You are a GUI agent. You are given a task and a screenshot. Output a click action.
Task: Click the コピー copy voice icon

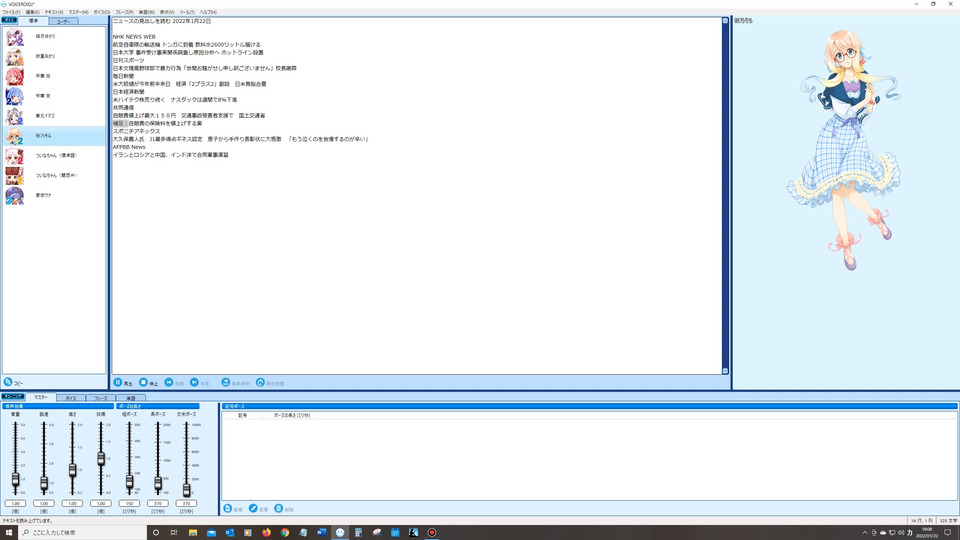tap(8, 382)
